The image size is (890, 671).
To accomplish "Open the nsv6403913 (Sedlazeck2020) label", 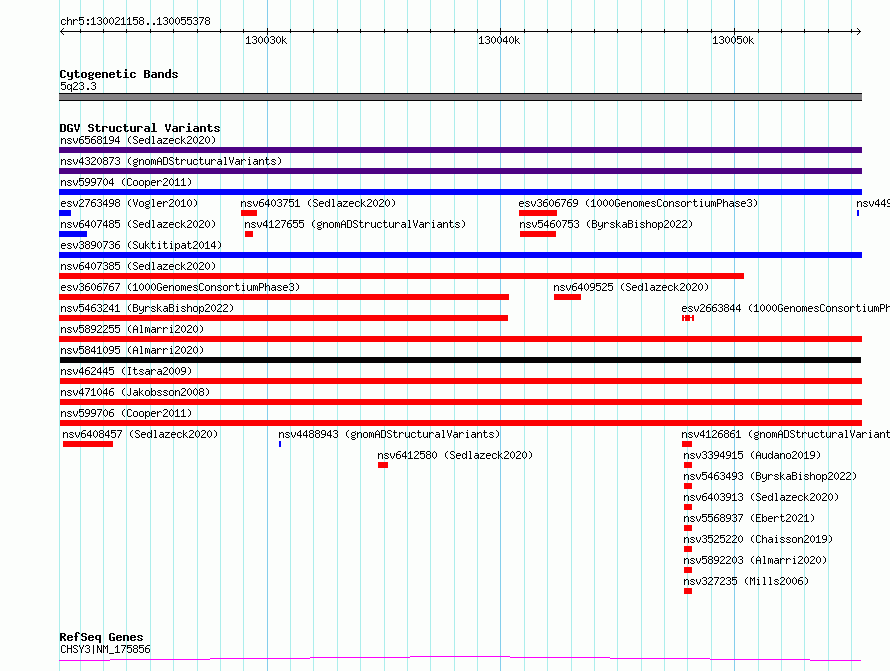I will coord(761,497).
